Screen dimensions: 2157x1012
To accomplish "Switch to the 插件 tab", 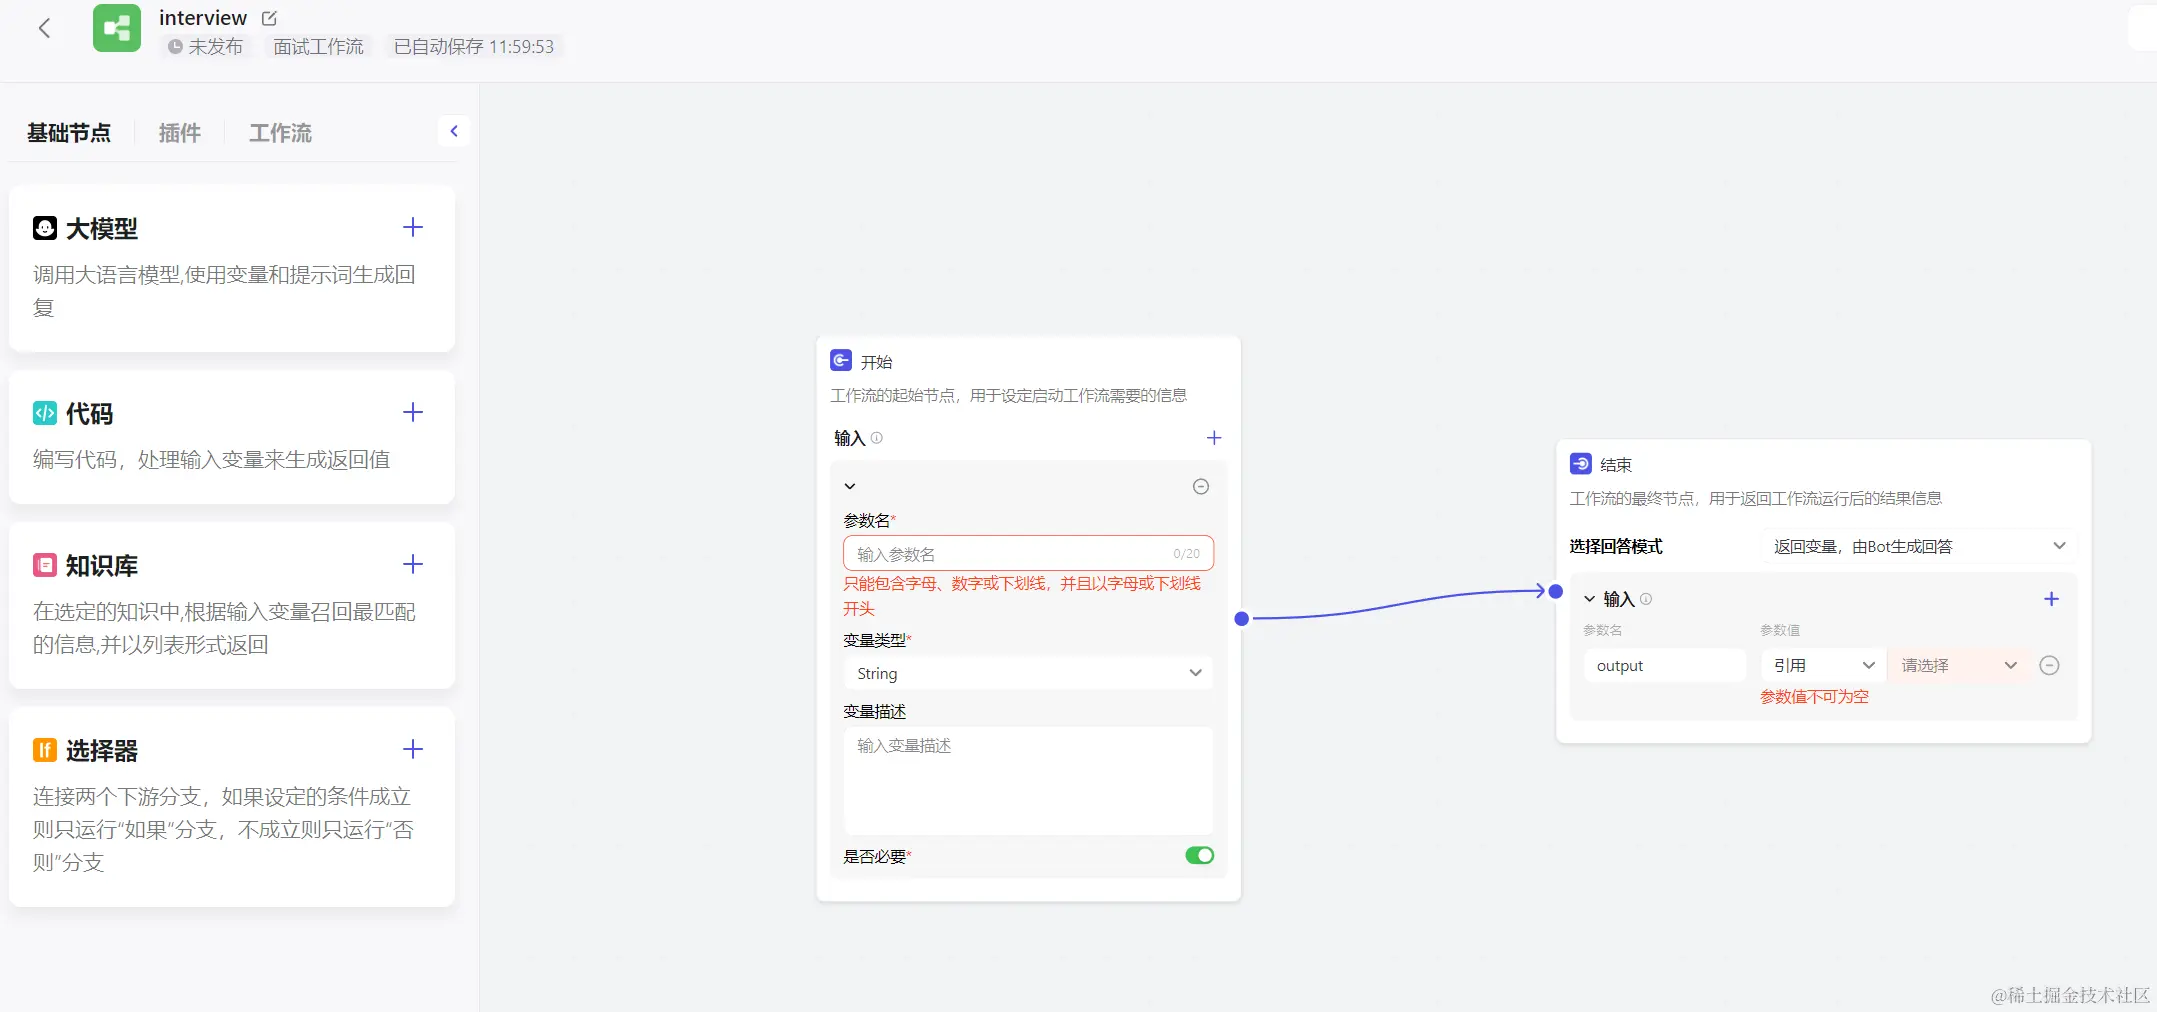I will 180,133.
